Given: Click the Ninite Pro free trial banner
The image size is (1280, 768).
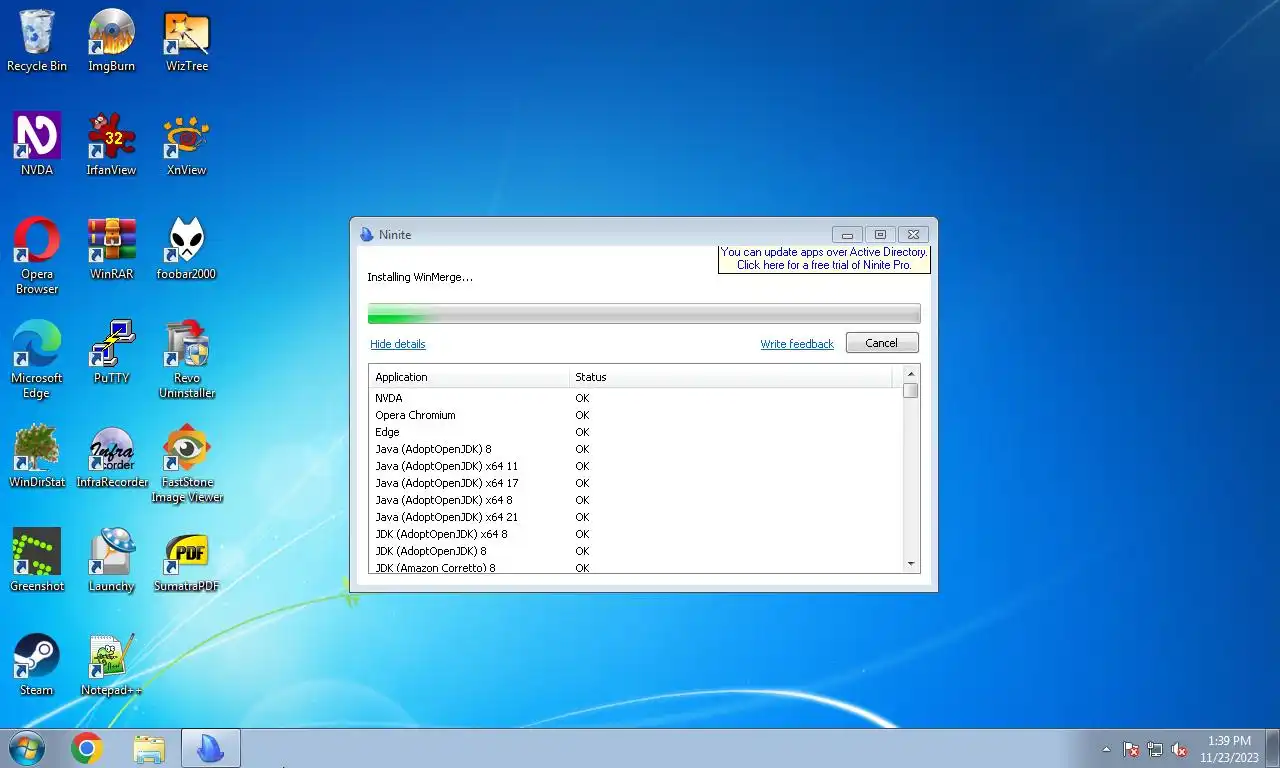Looking at the screenshot, I should (824, 259).
